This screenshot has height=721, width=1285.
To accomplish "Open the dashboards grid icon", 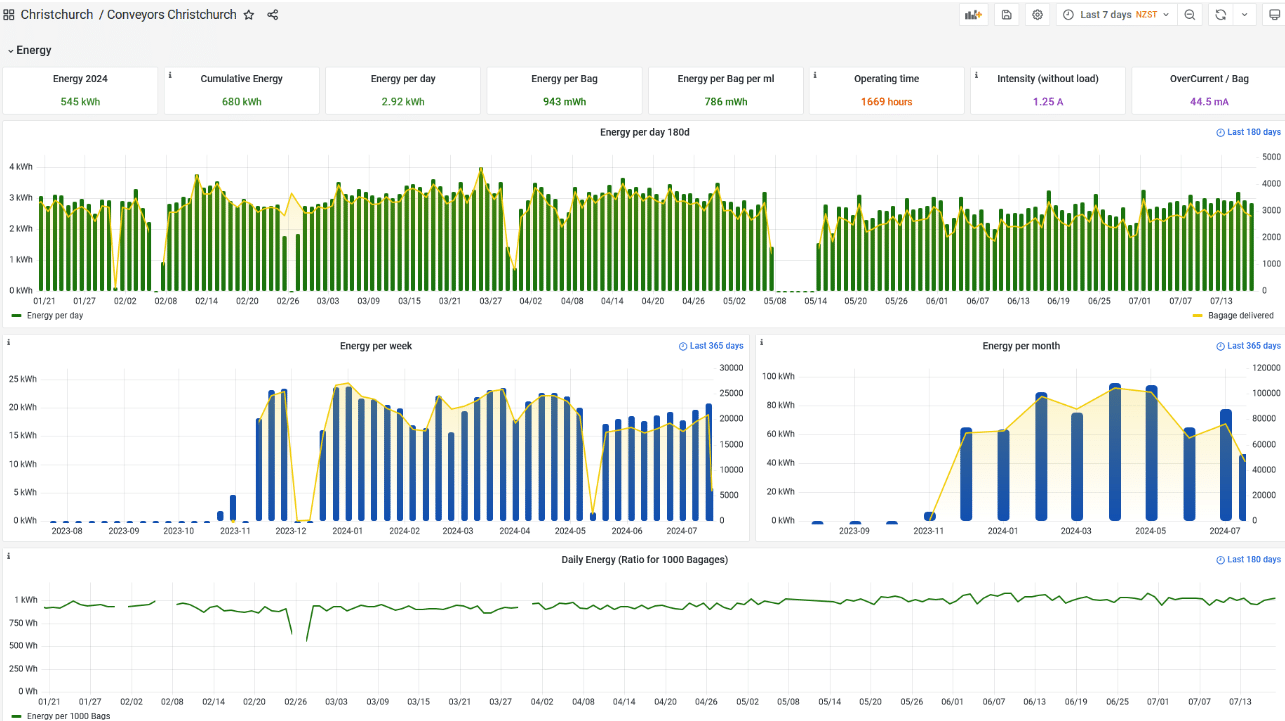I will pos(9,15).
